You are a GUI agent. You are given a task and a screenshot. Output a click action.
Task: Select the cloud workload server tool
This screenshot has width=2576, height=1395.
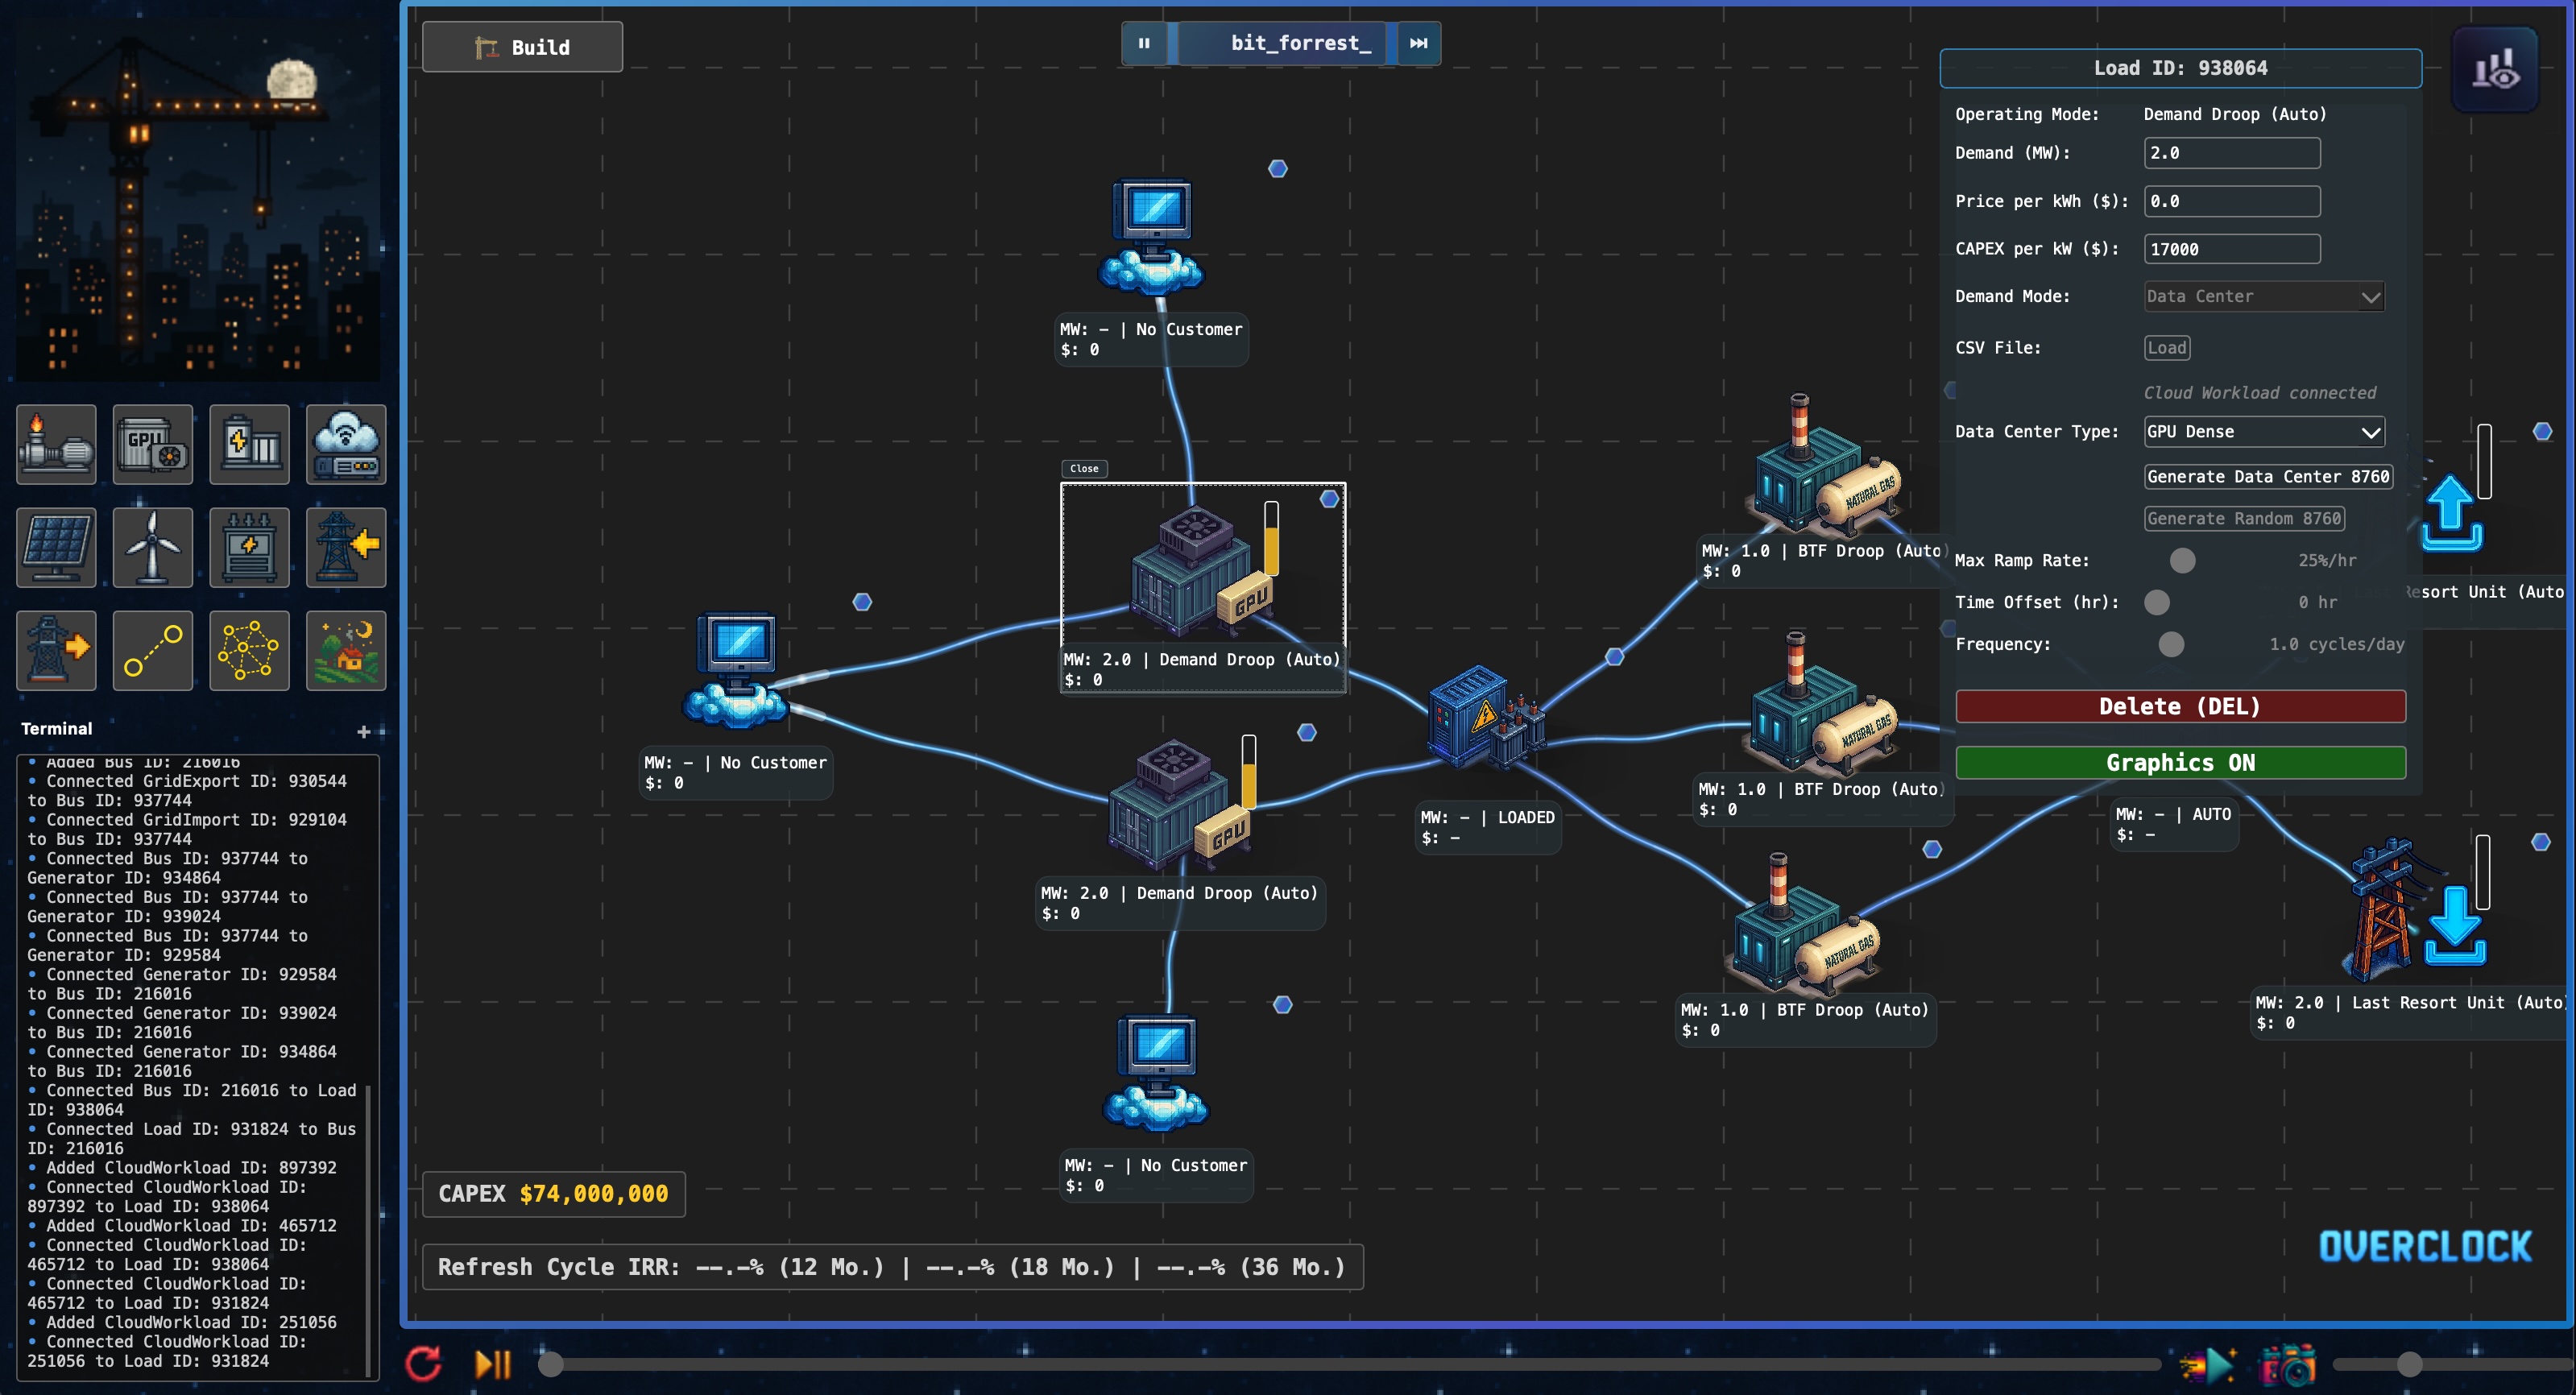(x=345, y=444)
